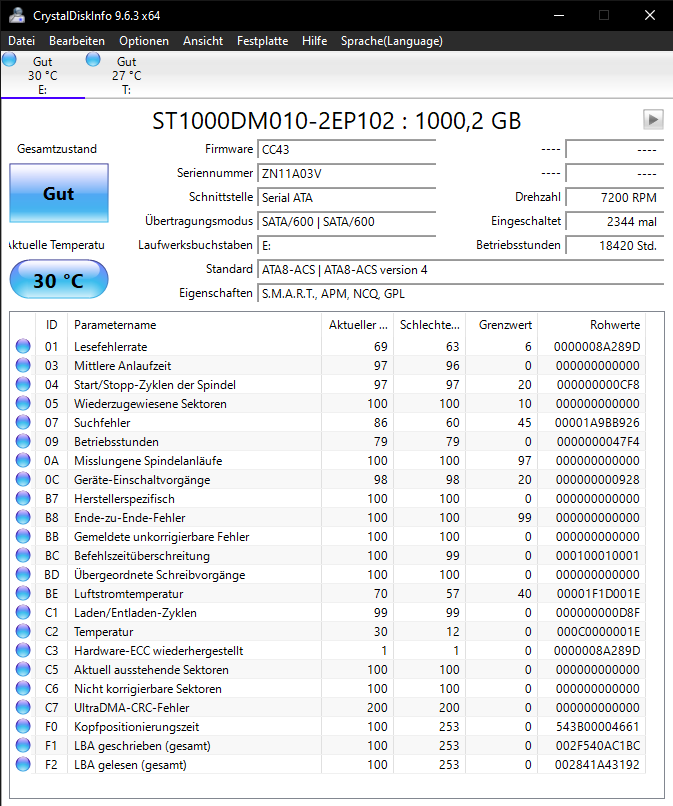This screenshot has height=806, width=673.
Task: Click the Firmware field CC43
Action: pyautogui.click(x=347, y=150)
